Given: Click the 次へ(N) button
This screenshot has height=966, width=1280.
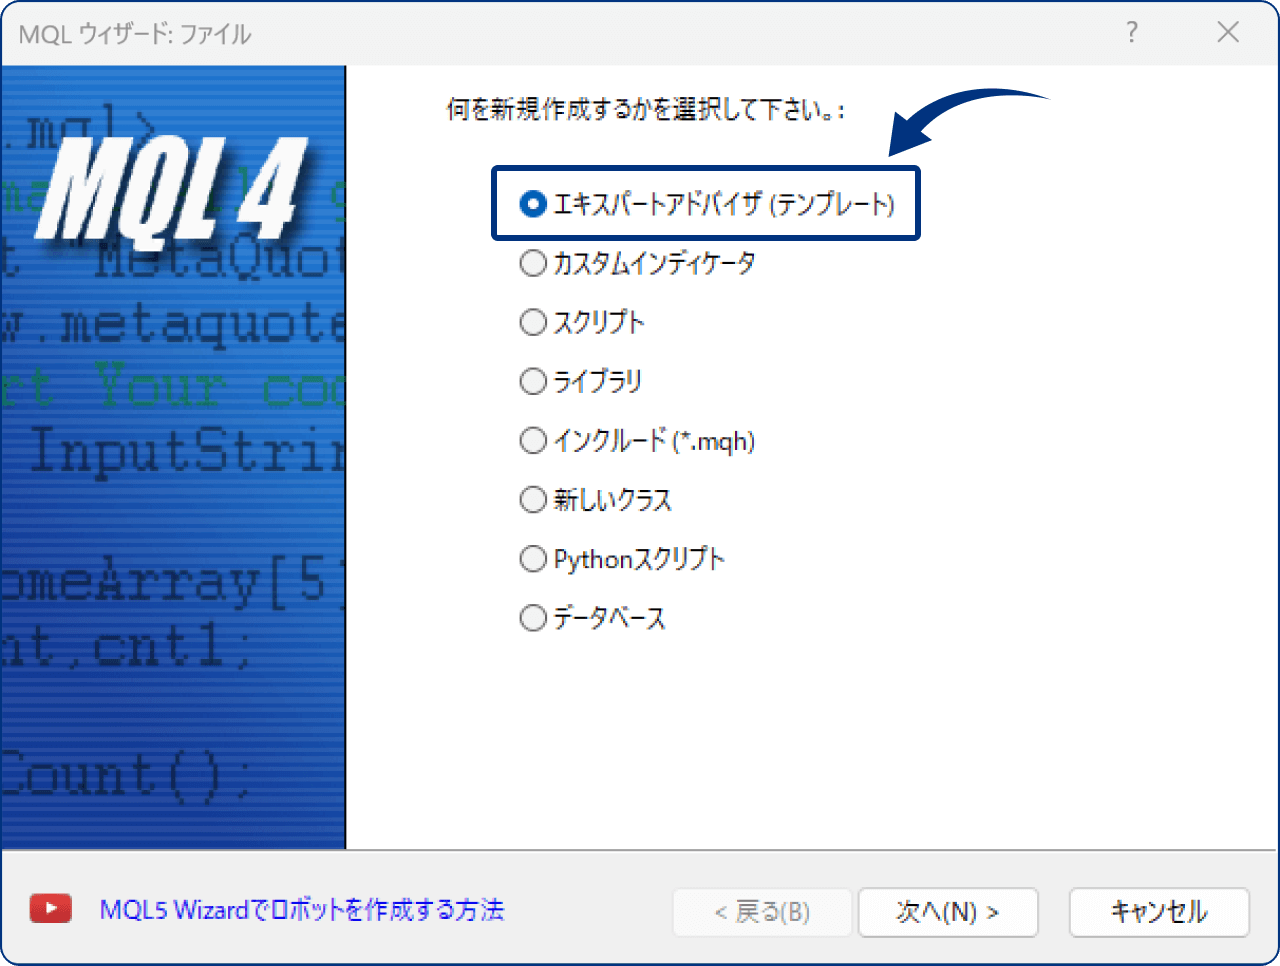Looking at the screenshot, I should (947, 911).
